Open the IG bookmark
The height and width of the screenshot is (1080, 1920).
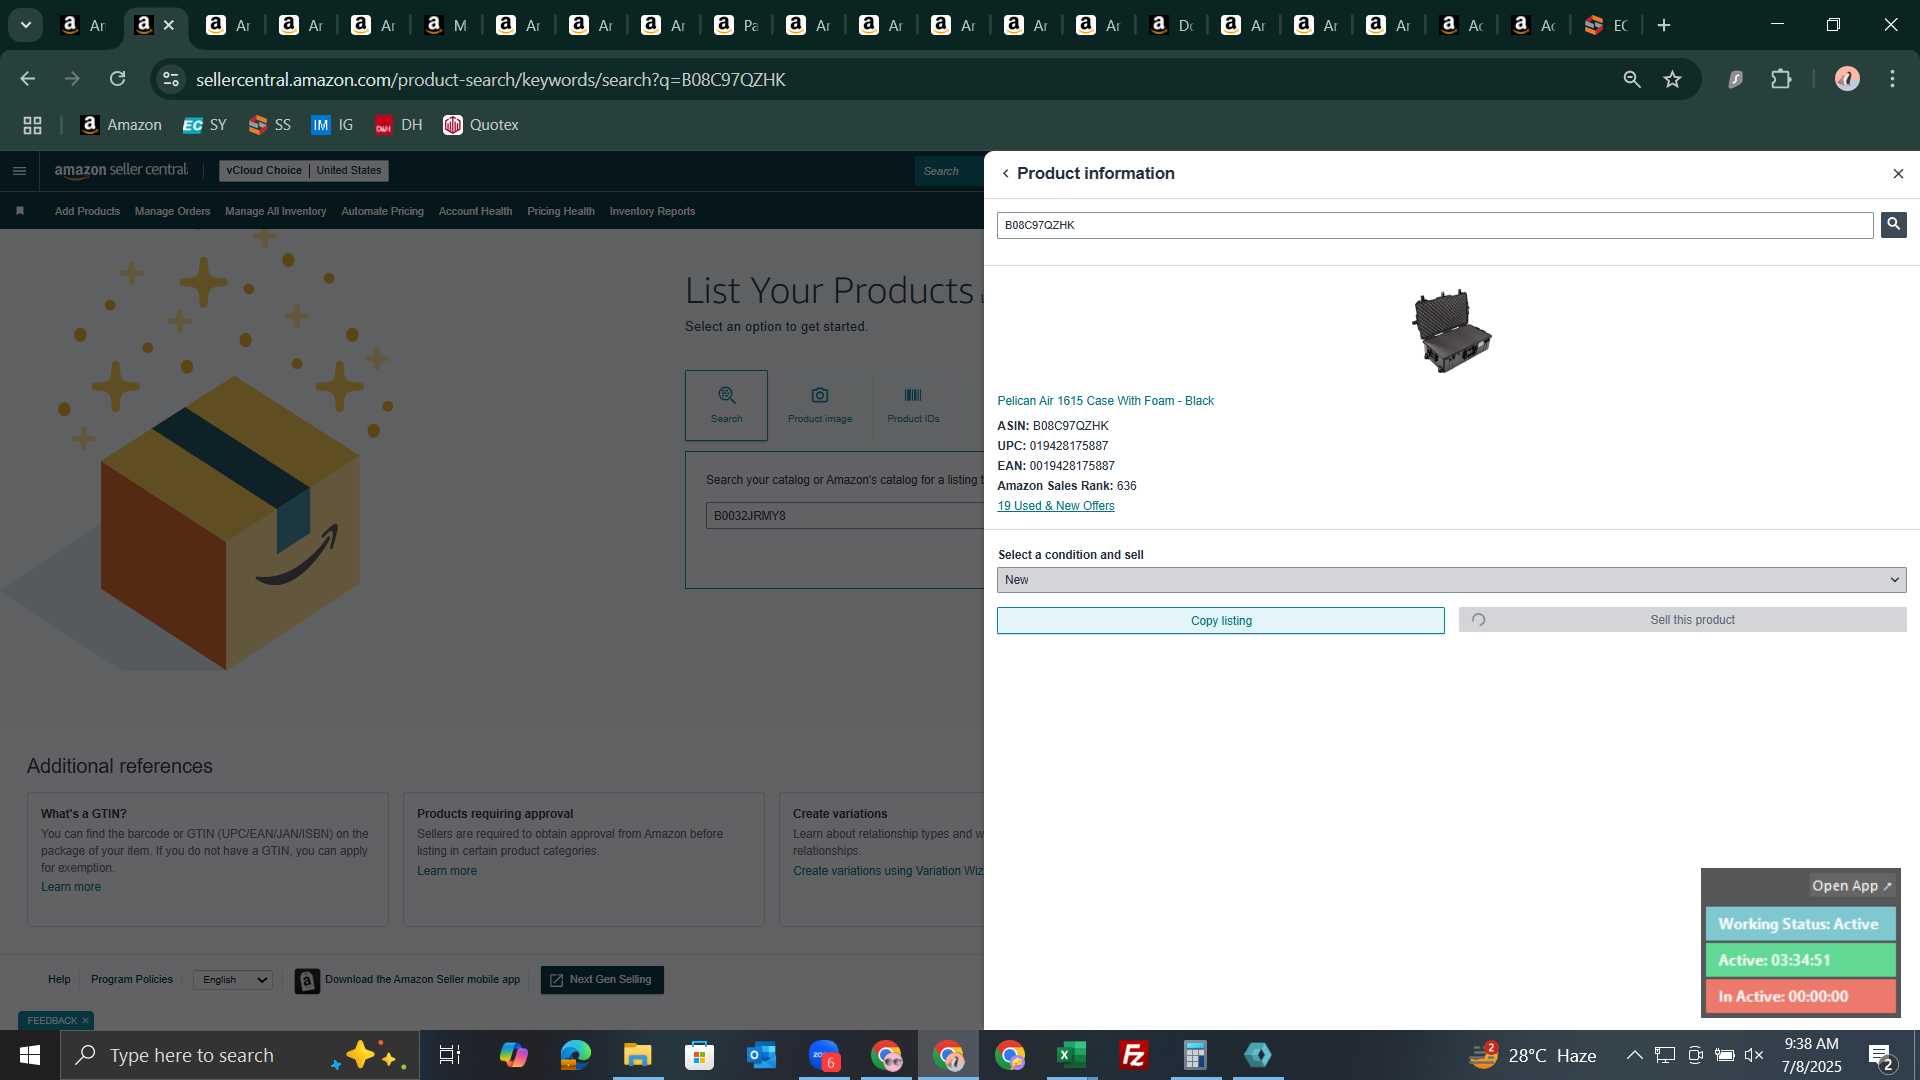pyautogui.click(x=332, y=125)
